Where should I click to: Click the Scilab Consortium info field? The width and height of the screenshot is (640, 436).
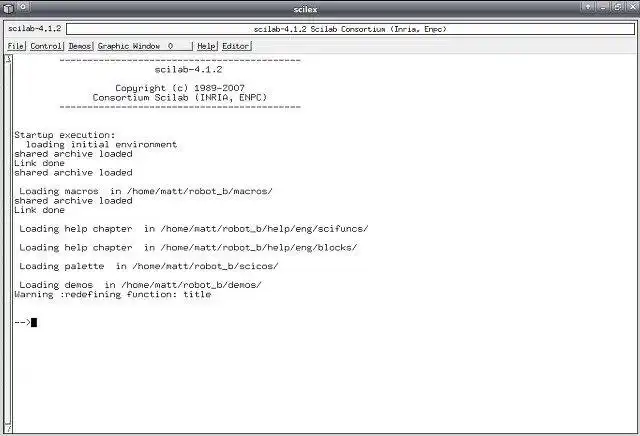tap(350, 29)
